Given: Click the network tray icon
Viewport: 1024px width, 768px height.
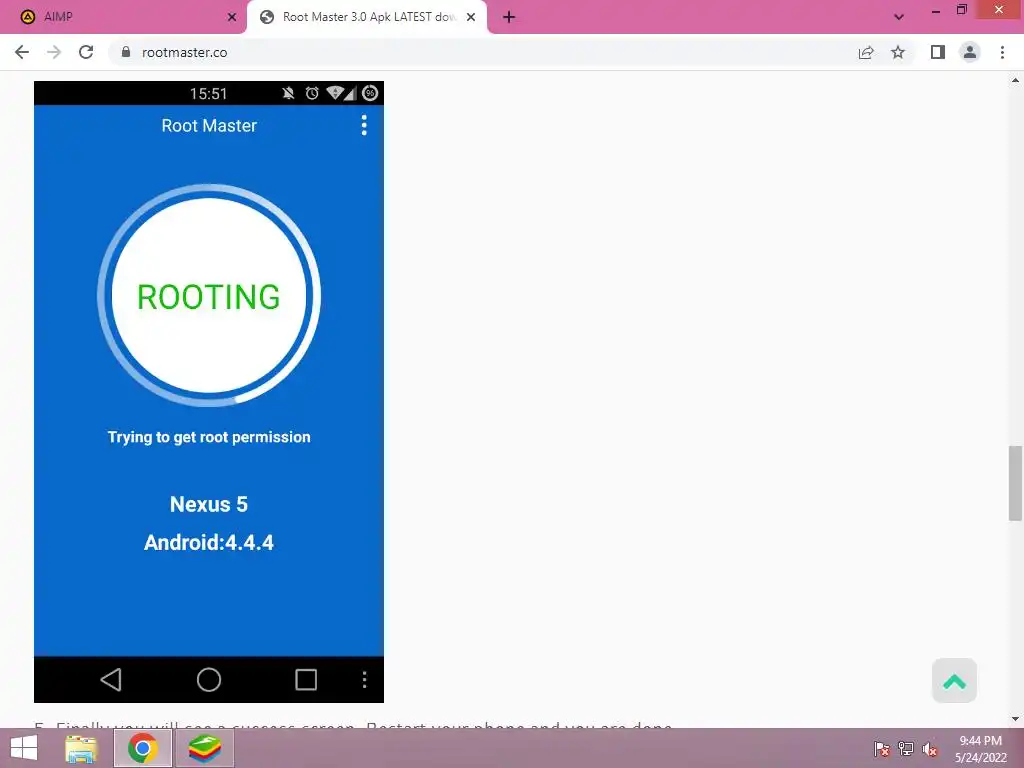Looking at the screenshot, I should coord(906,749).
